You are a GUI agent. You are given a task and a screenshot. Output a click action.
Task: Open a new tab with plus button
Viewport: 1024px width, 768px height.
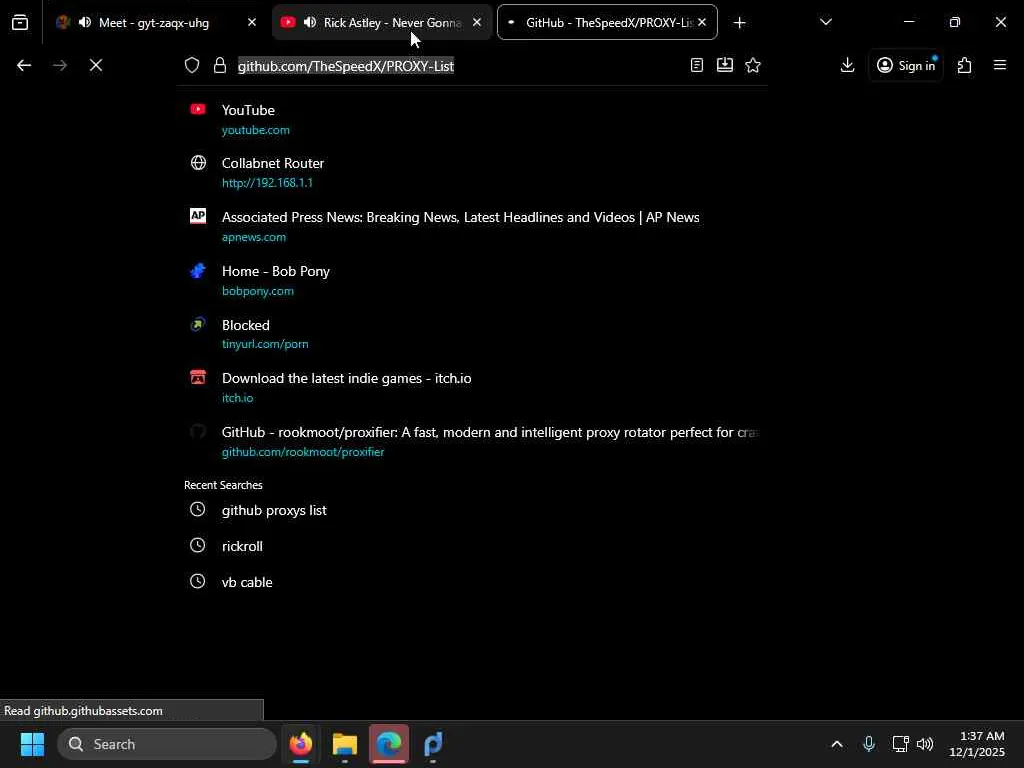point(739,23)
